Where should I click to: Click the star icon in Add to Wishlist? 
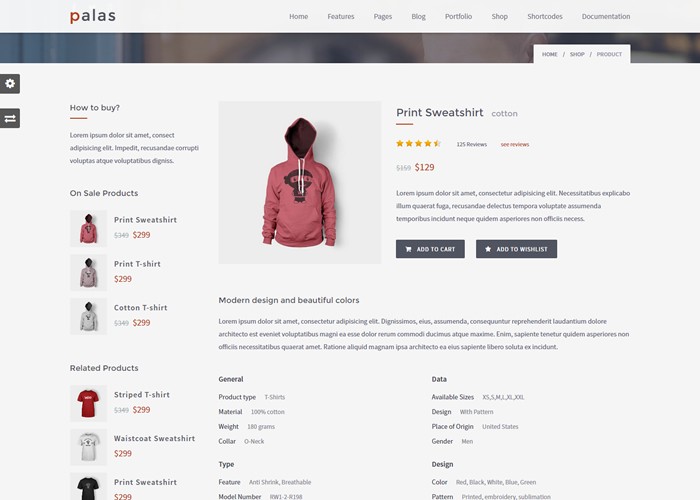488,249
